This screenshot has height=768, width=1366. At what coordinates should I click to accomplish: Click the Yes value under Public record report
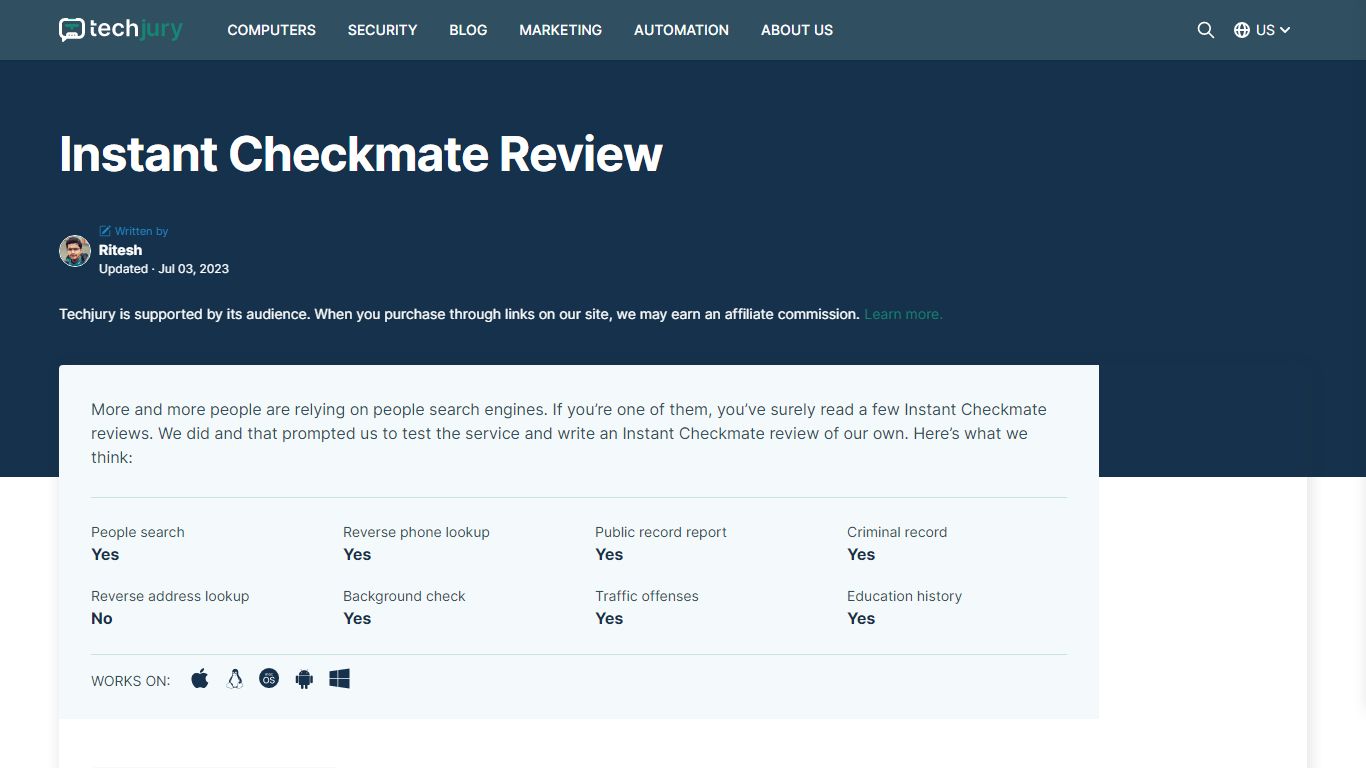(x=609, y=554)
